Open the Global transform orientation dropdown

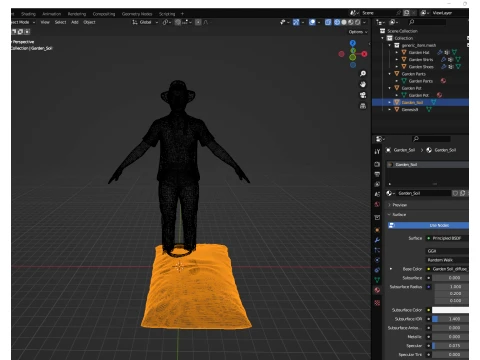point(145,22)
